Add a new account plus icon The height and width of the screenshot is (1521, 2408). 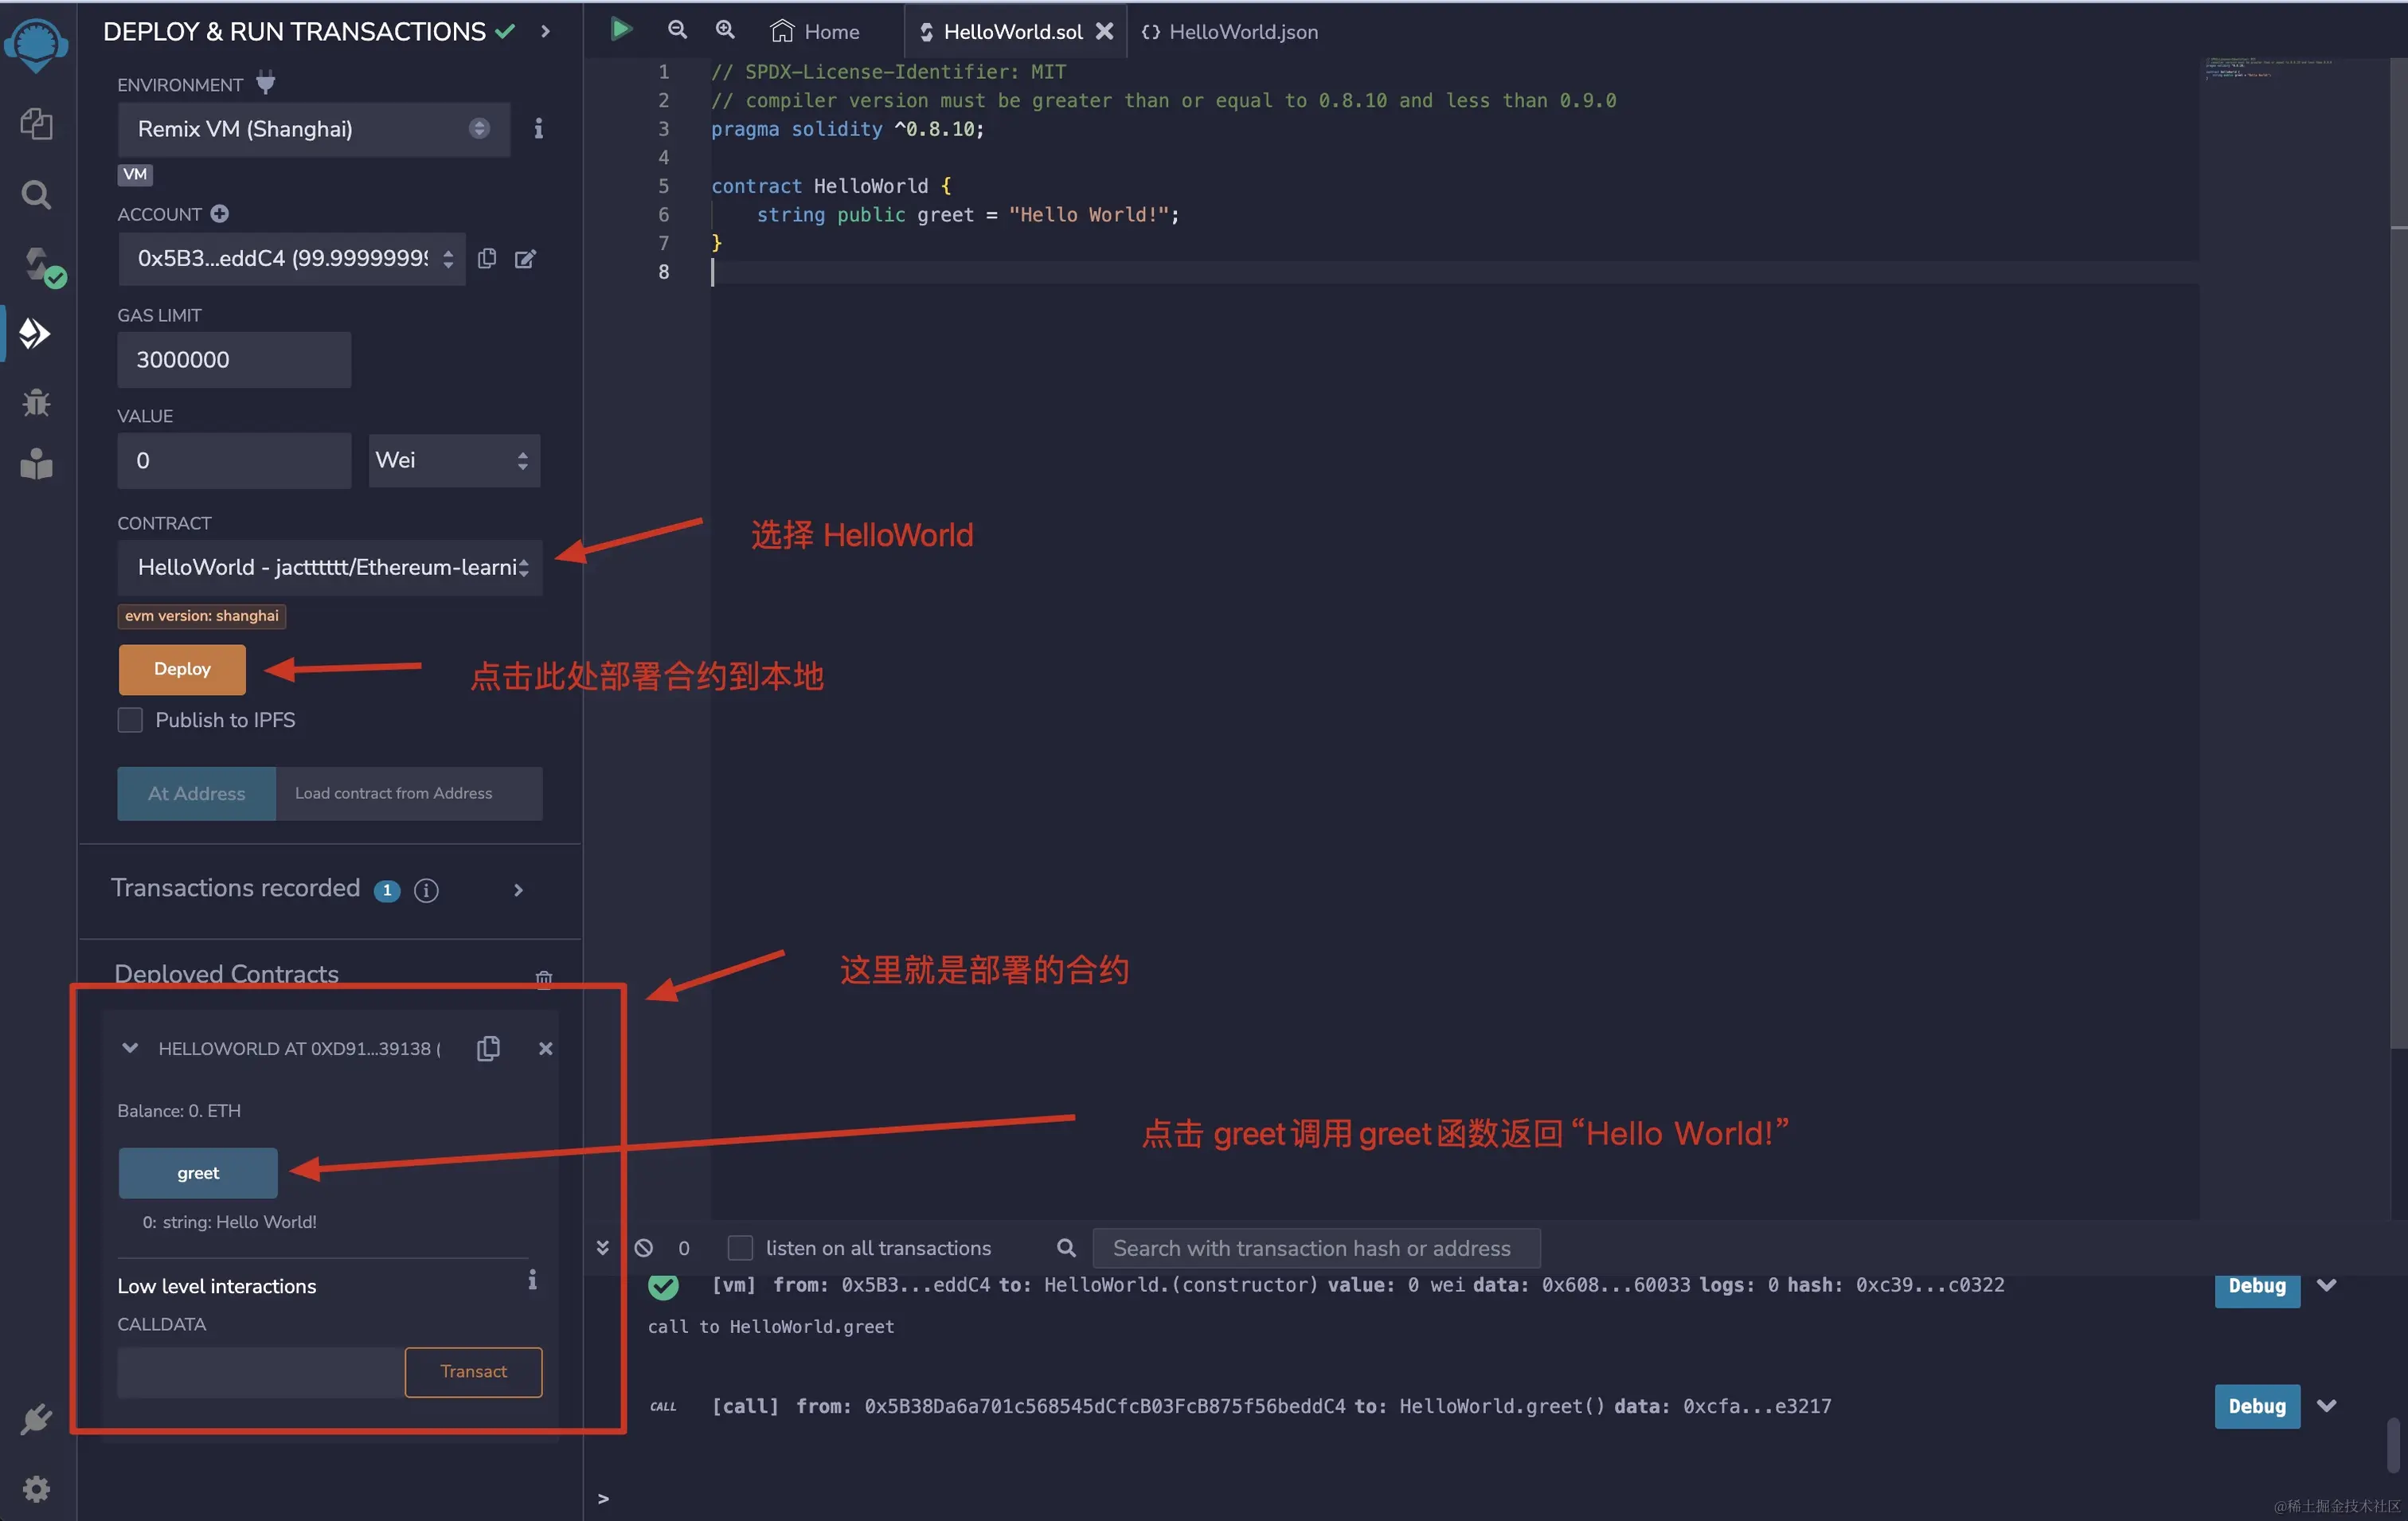(x=219, y=213)
